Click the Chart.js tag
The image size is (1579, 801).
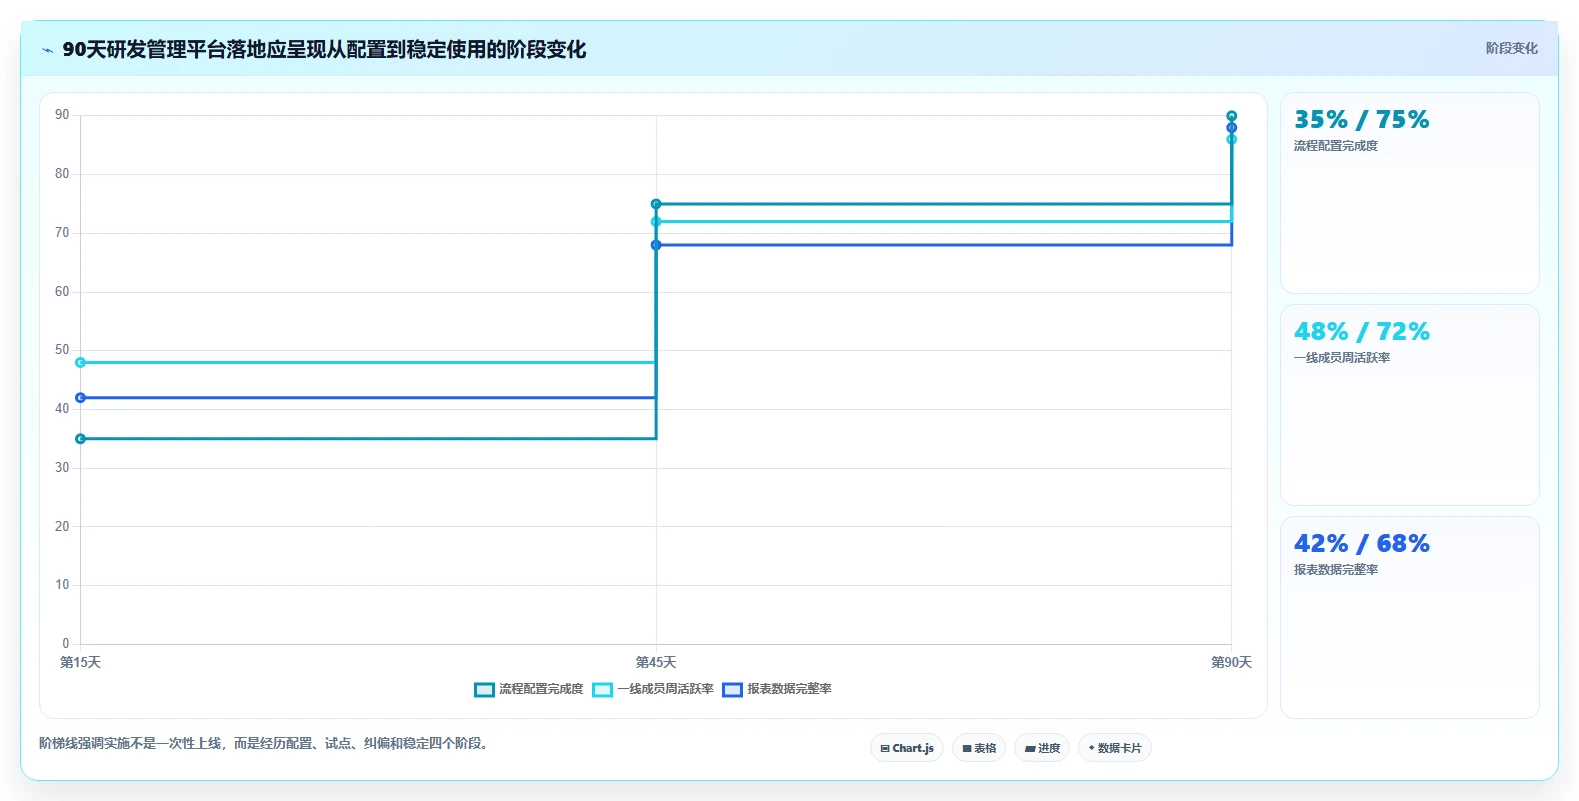pyautogui.click(x=907, y=748)
